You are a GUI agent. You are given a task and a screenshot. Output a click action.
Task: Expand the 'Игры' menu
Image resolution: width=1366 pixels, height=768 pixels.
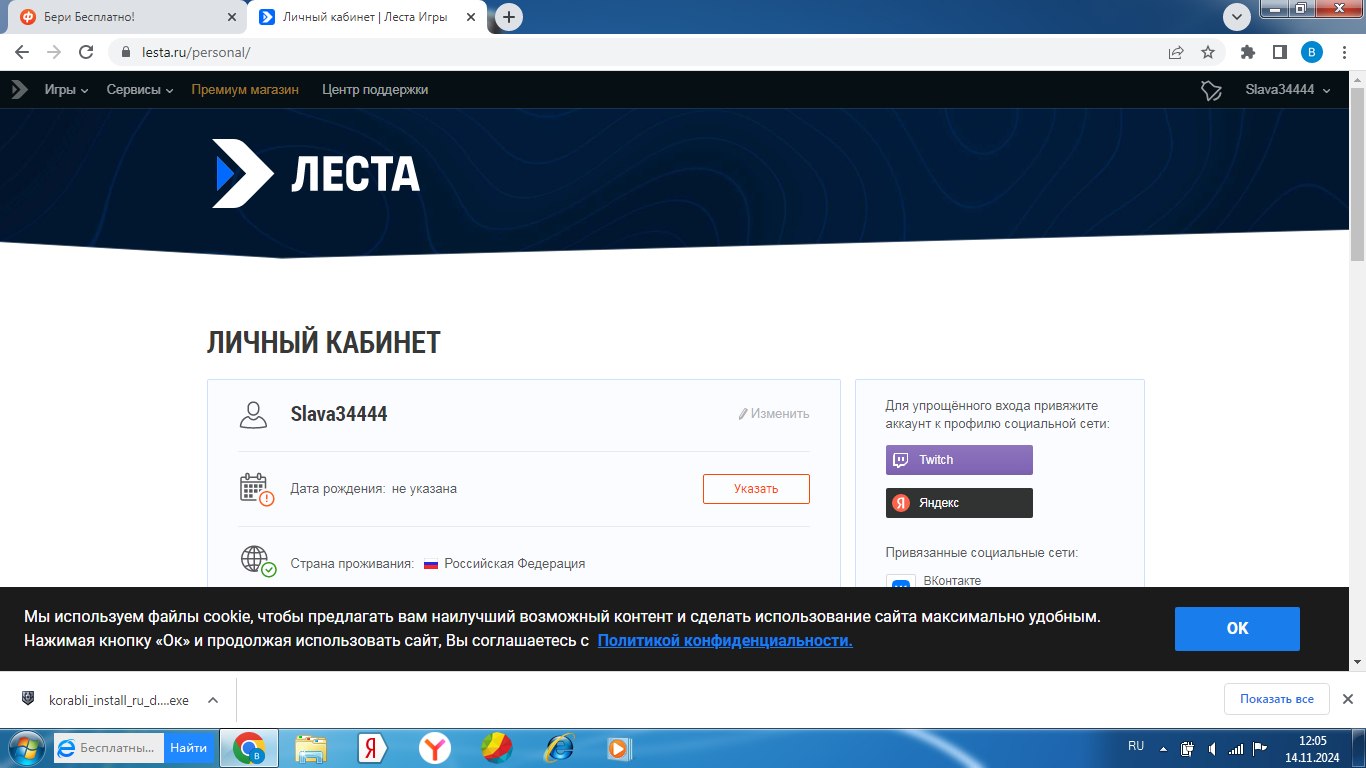(66, 90)
